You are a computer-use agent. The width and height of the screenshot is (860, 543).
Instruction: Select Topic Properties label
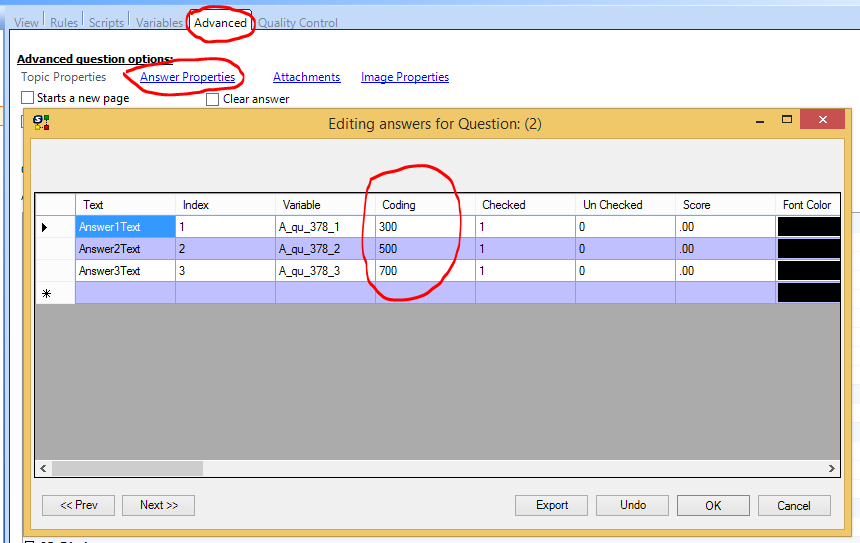[x=64, y=77]
